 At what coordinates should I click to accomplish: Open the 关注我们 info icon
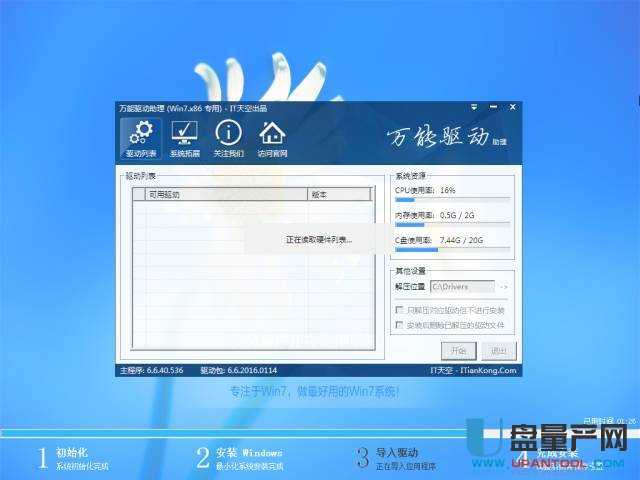(x=228, y=139)
